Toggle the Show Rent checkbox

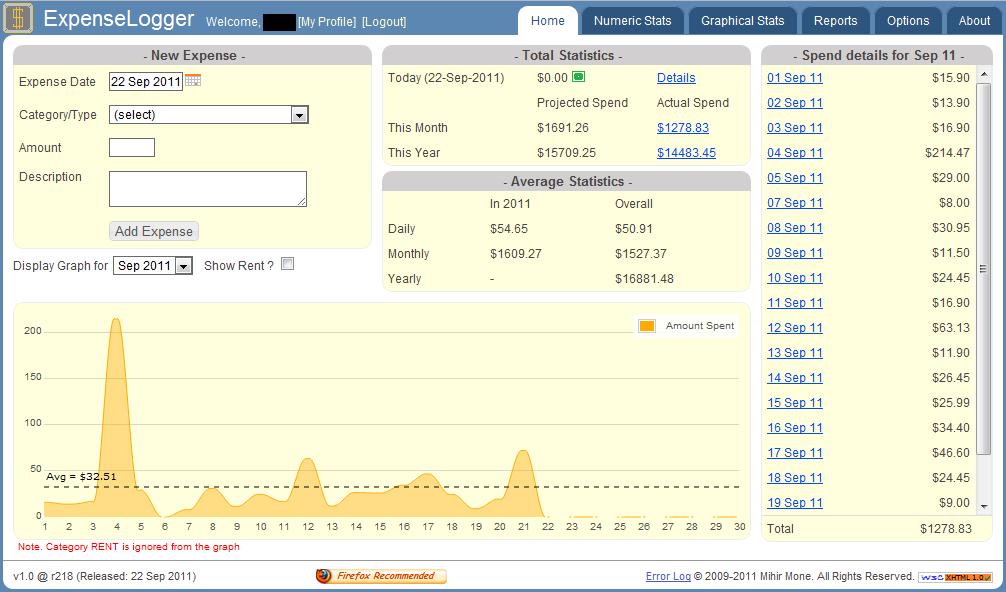(x=288, y=265)
